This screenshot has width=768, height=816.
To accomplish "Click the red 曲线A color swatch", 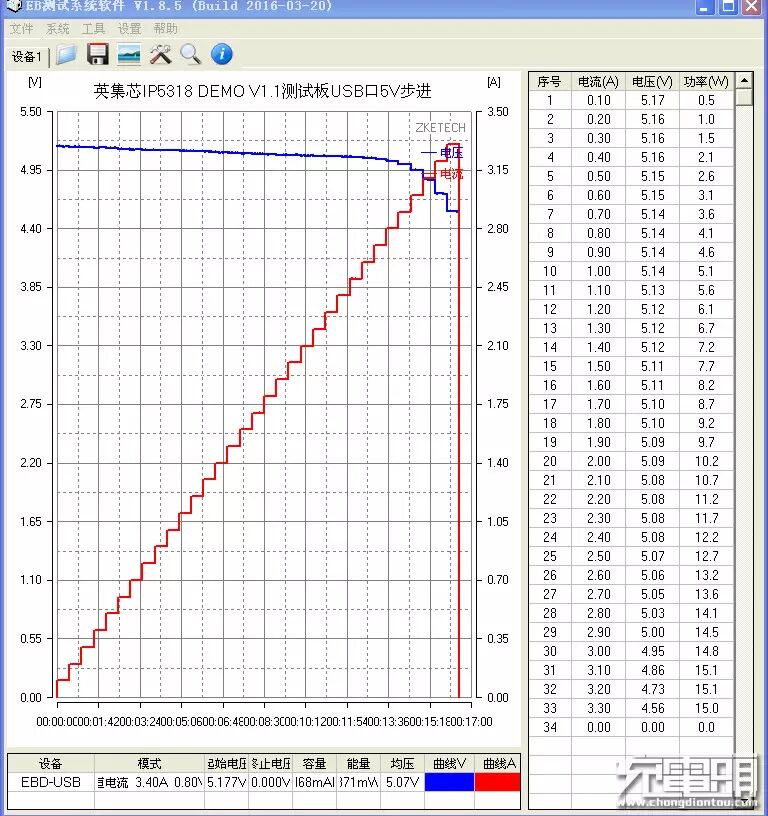I will click(497, 782).
